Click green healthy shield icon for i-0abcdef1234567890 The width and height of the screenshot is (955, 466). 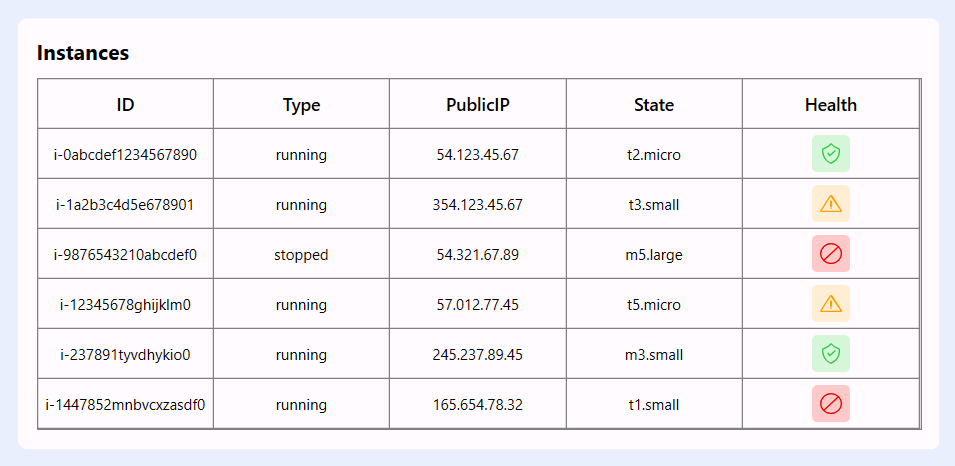click(x=830, y=154)
